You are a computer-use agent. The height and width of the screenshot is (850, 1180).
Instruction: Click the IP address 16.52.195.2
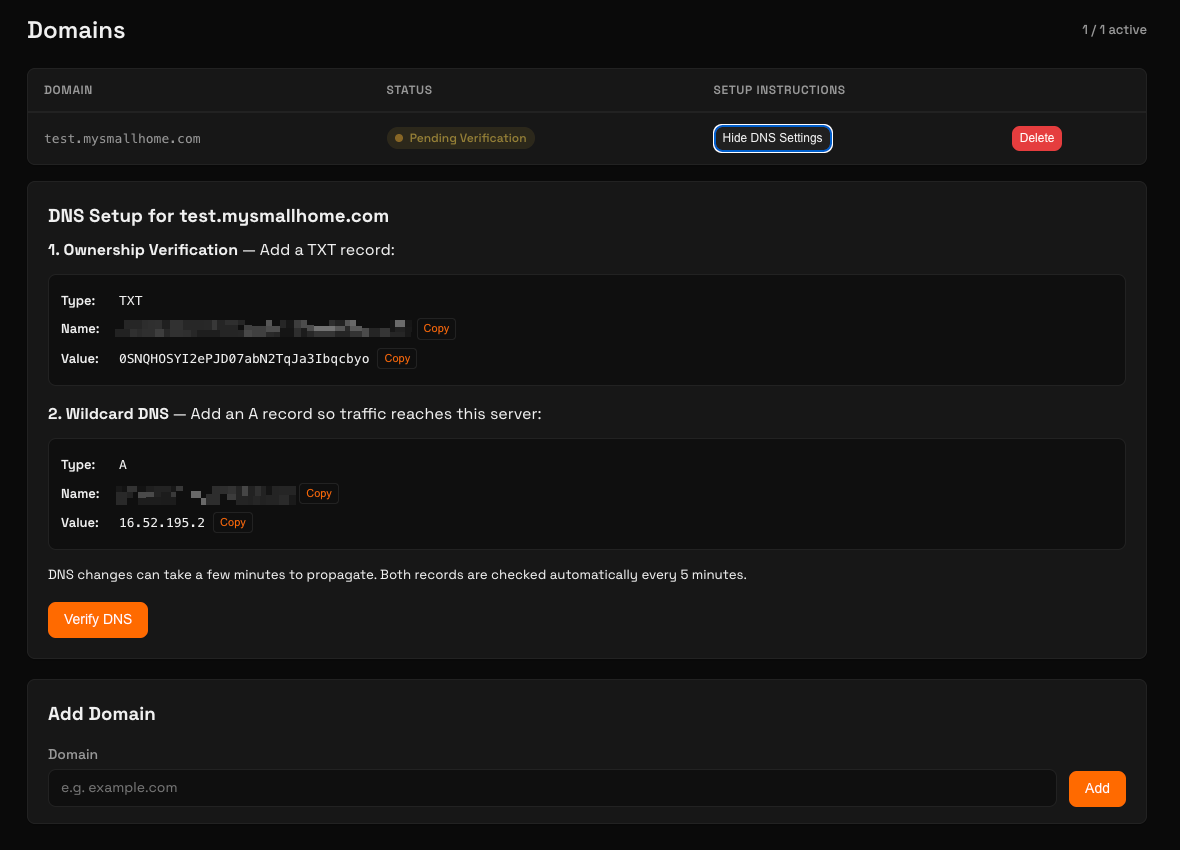click(x=162, y=522)
